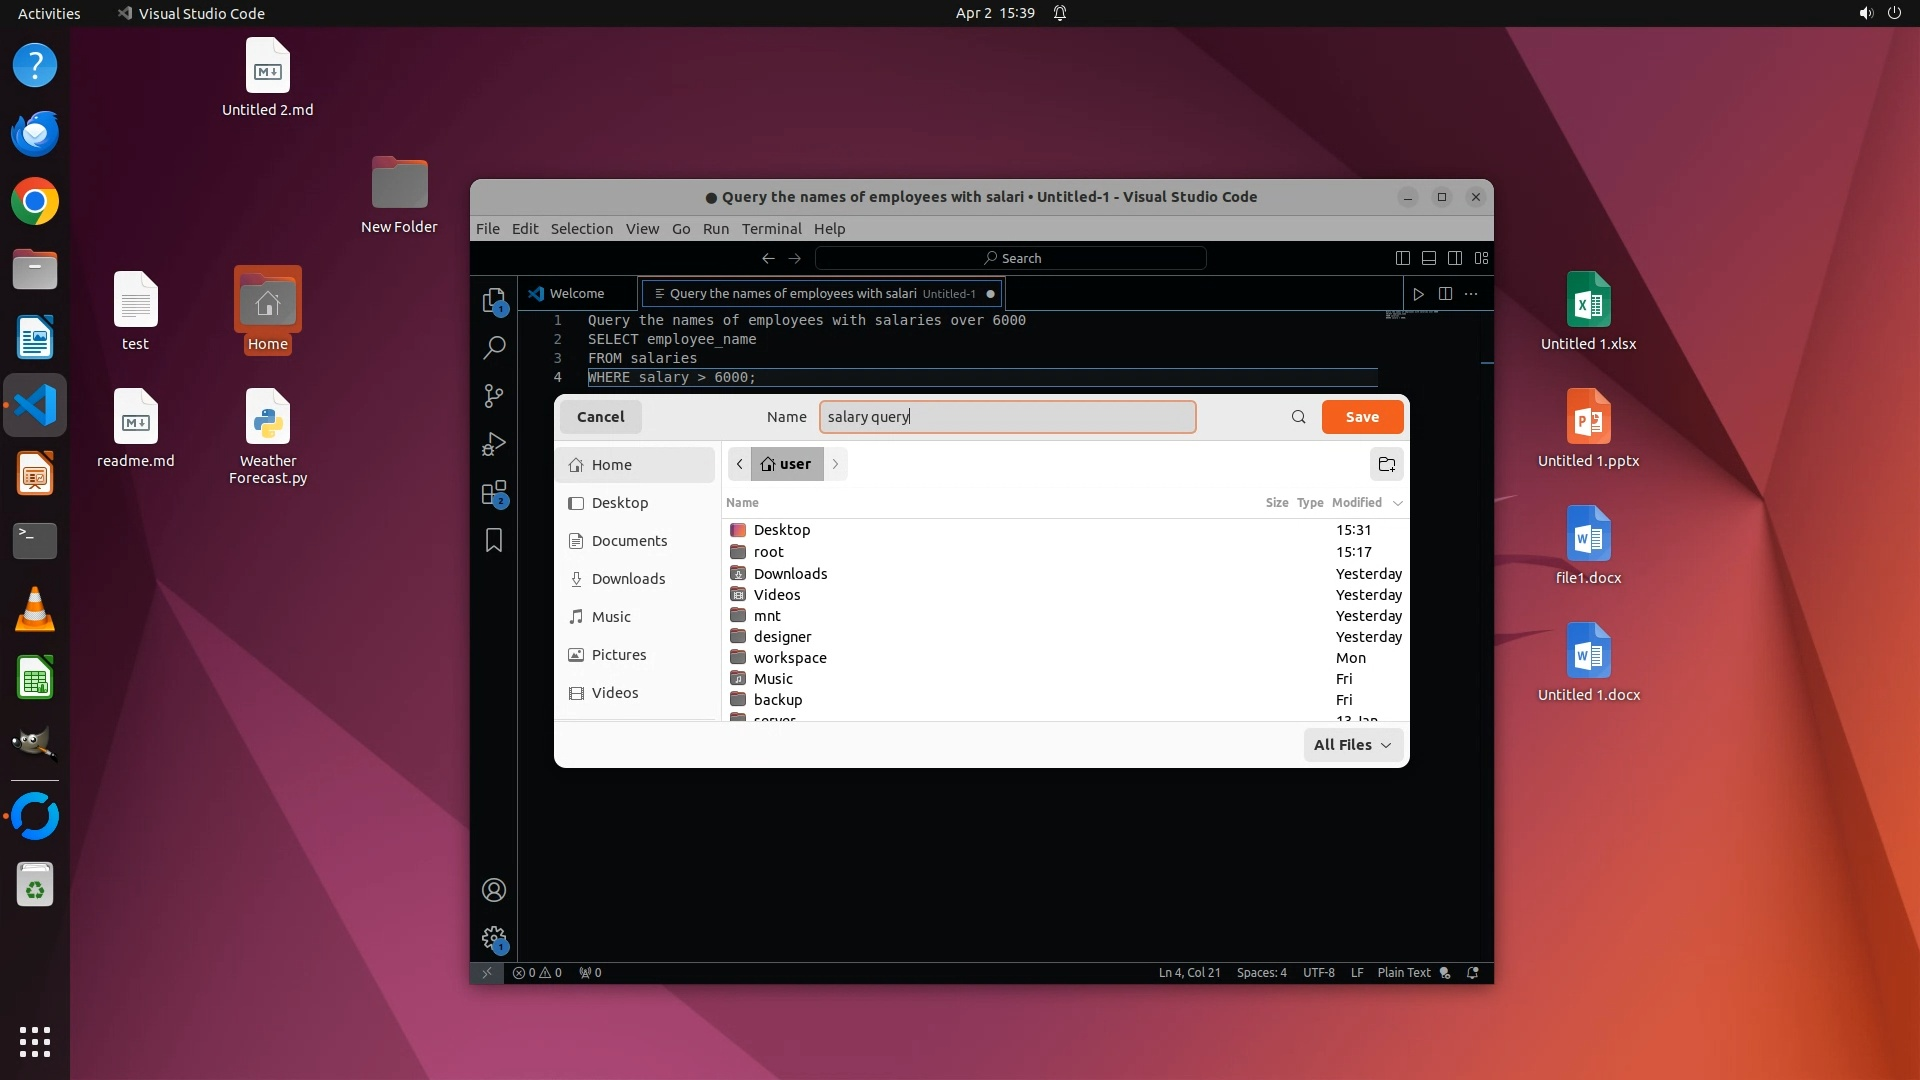The height and width of the screenshot is (1080, 1920).
Task: Click the Modified column sort arrow
Action: (1397, 503)
